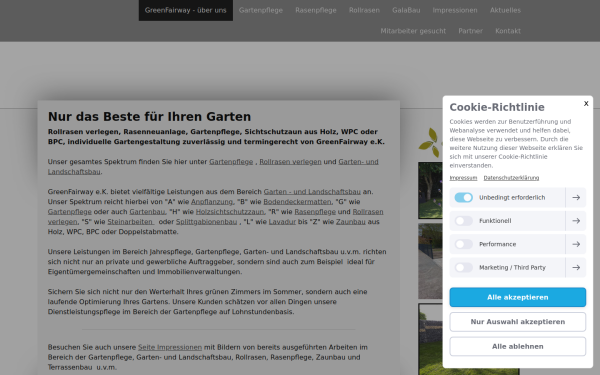Enable the Performance cookies switch

click(463, 244)
